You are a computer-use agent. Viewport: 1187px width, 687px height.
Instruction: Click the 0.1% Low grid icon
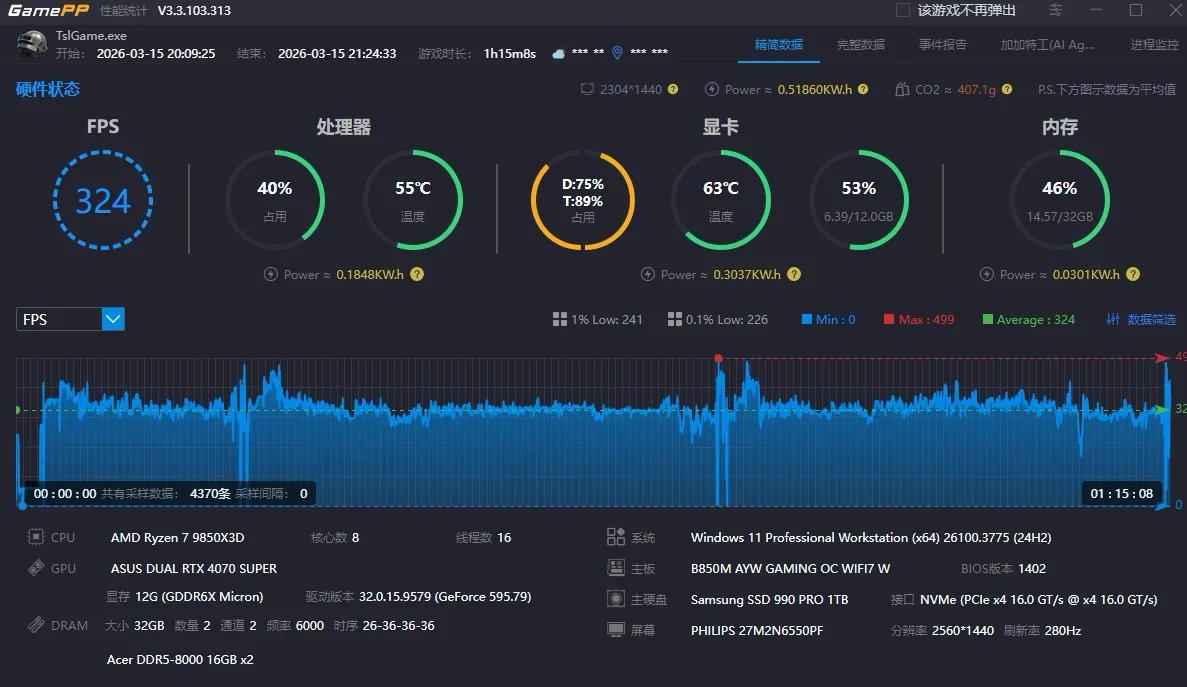675,319
